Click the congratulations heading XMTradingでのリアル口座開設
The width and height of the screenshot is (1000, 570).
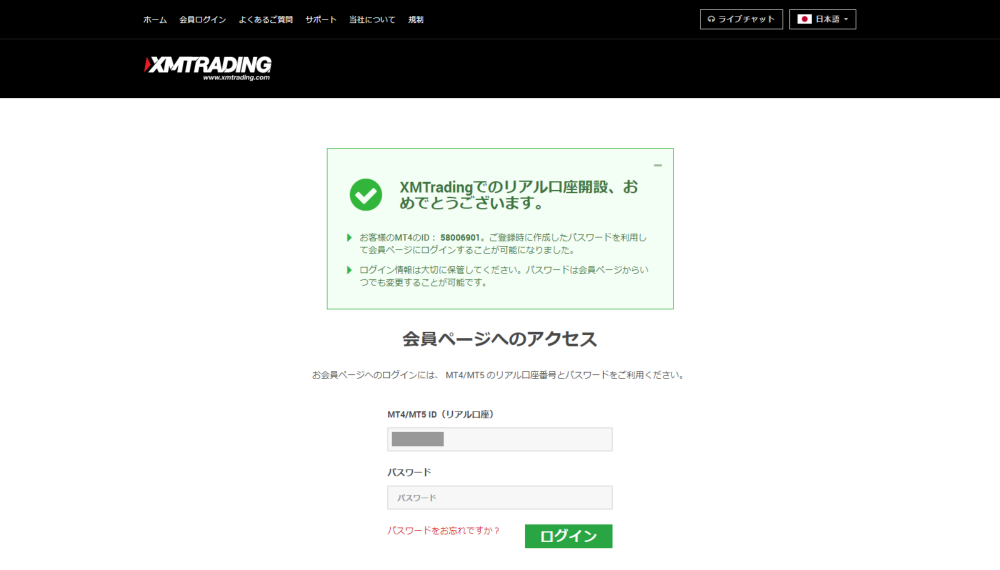click(518, 195)
